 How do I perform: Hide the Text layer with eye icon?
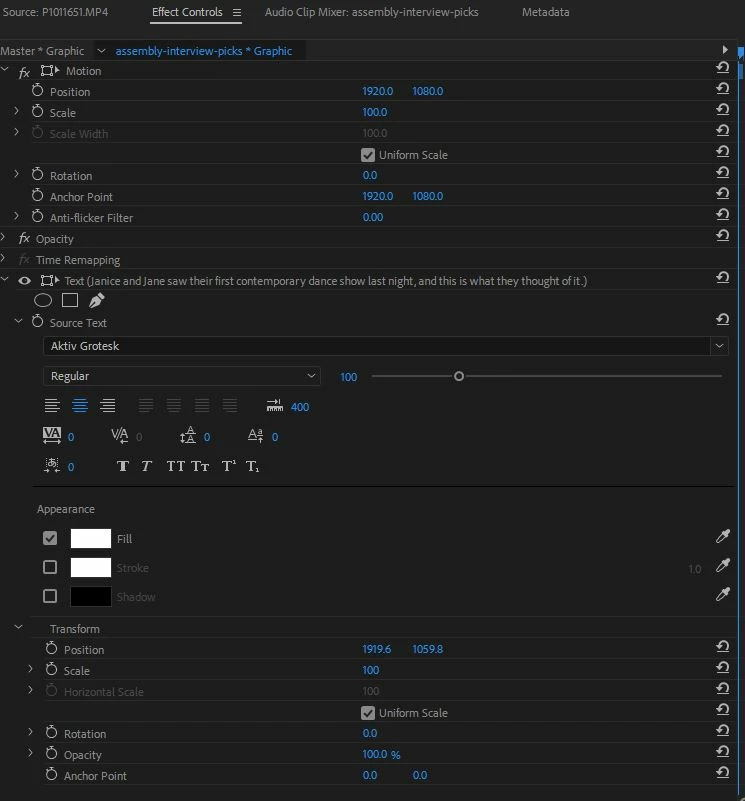point(25,280)
